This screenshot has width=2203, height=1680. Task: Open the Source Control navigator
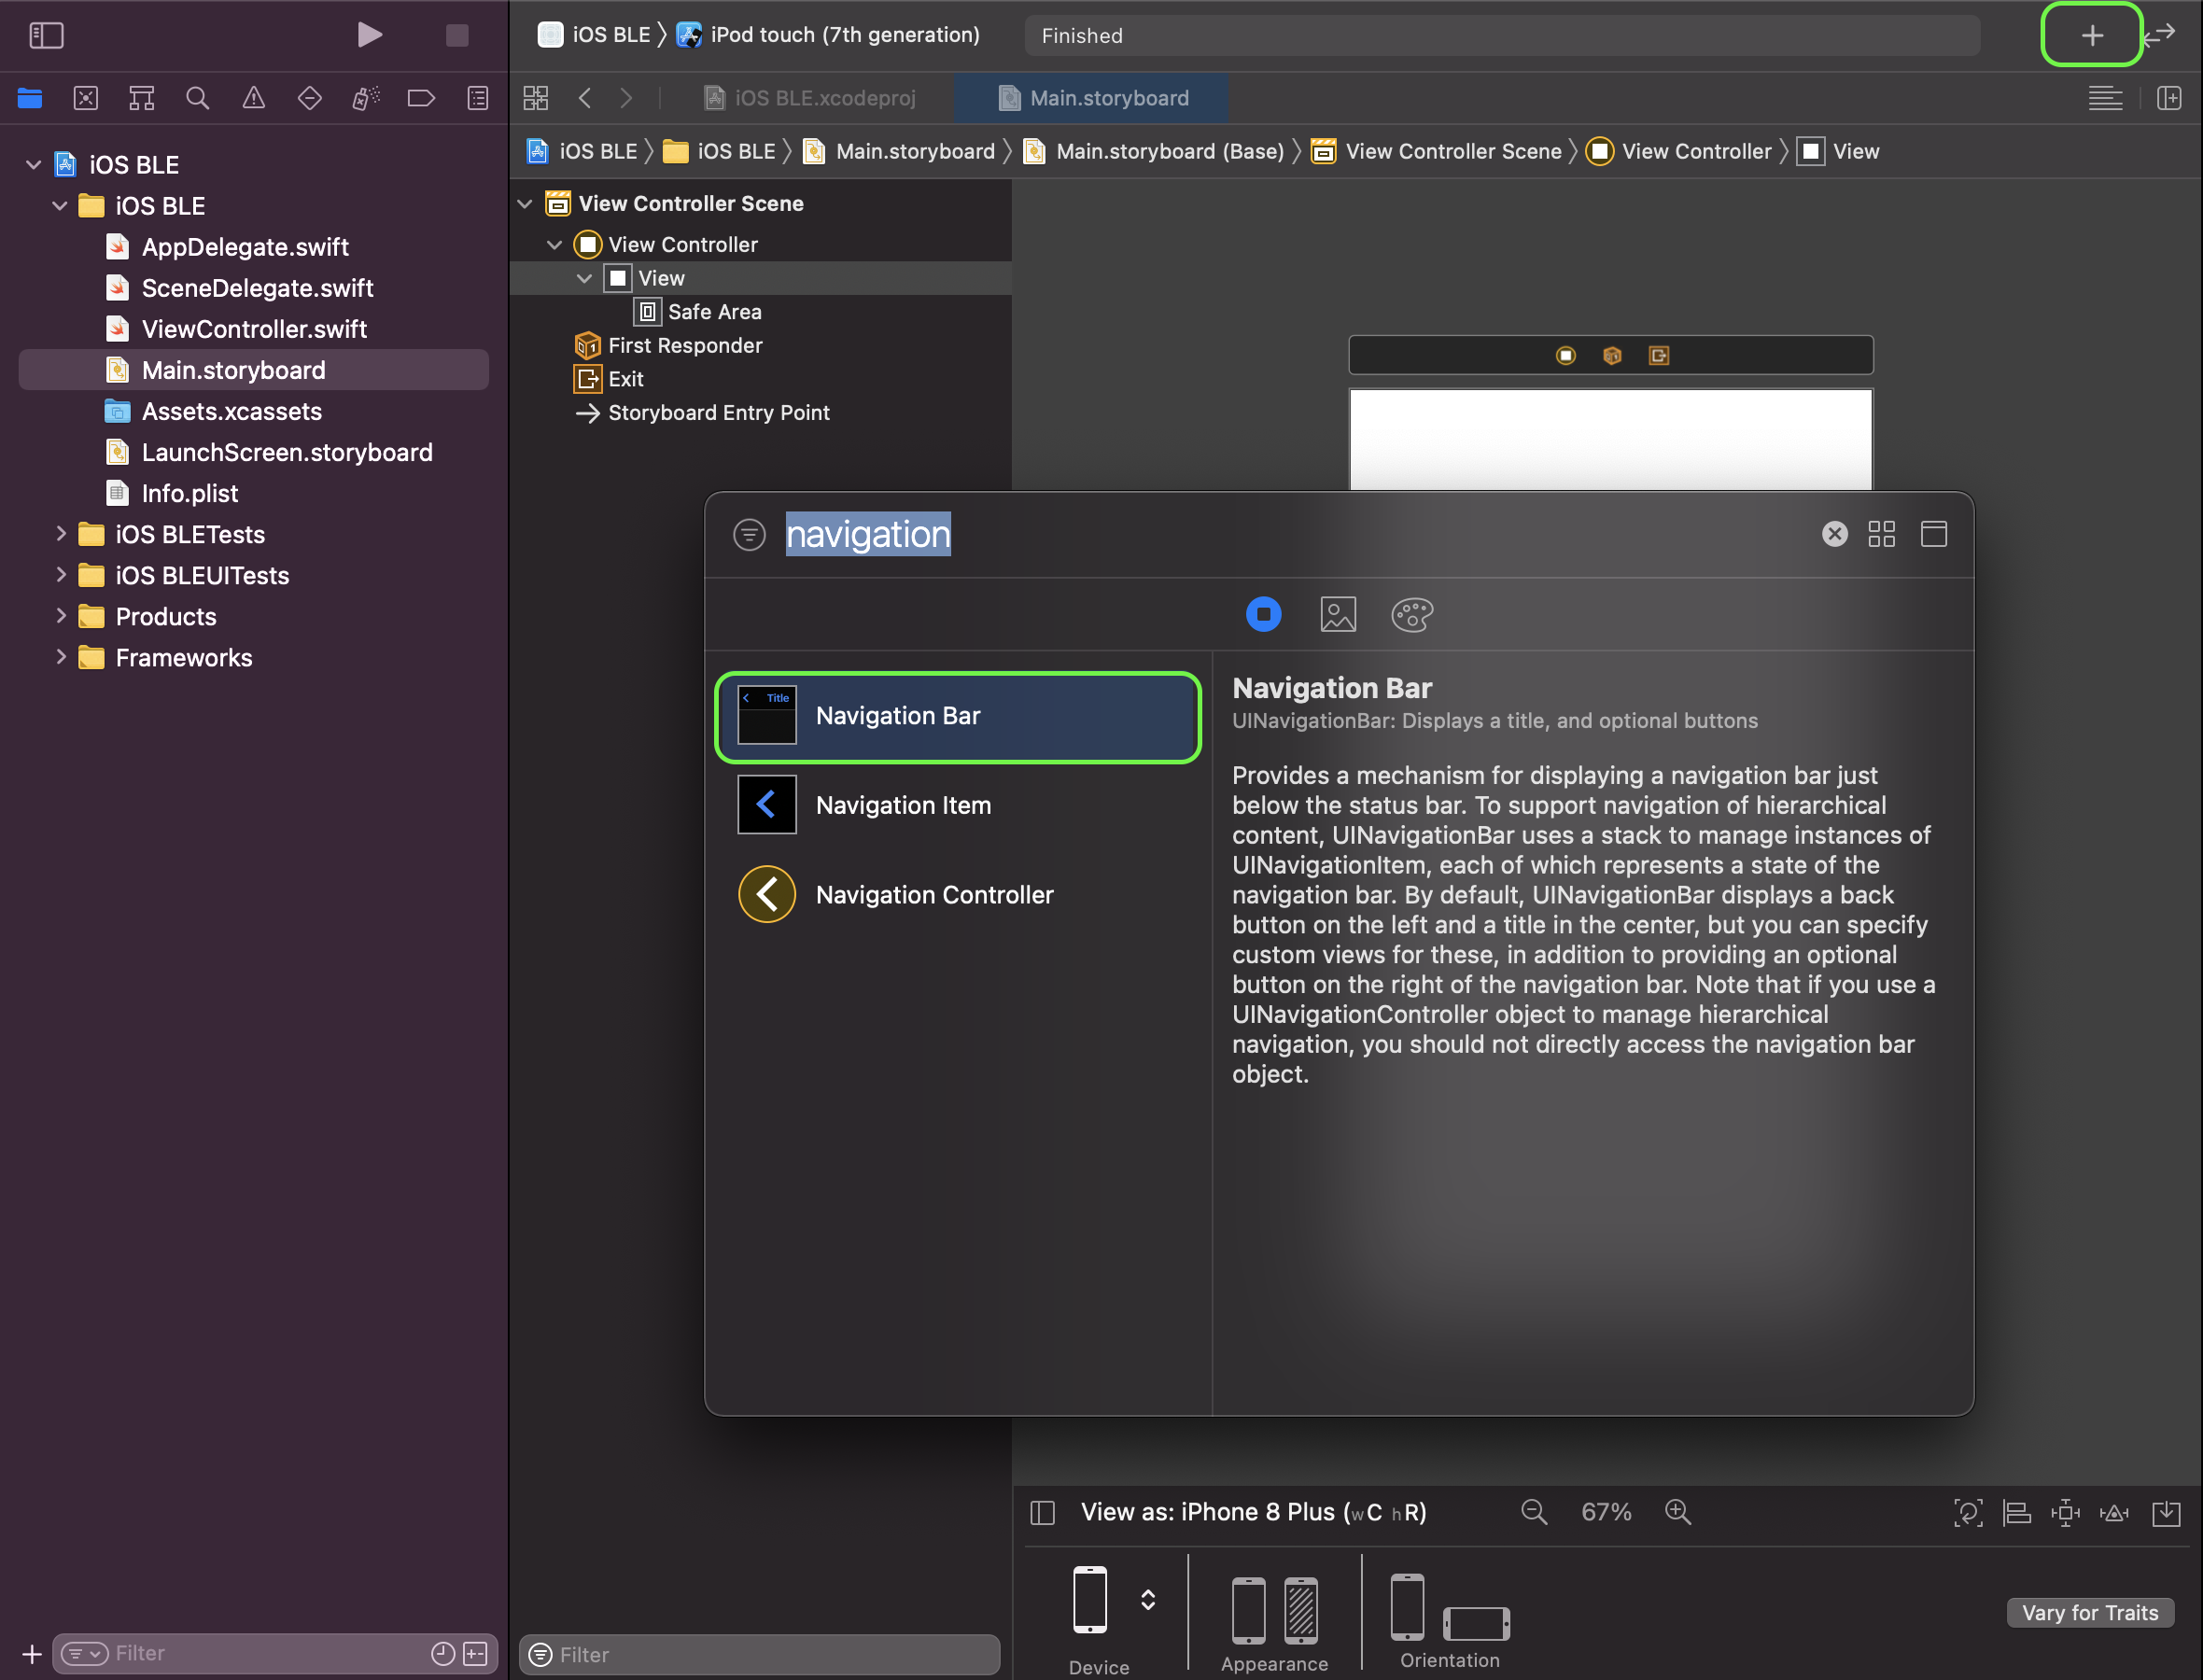(x=86, y=98)
